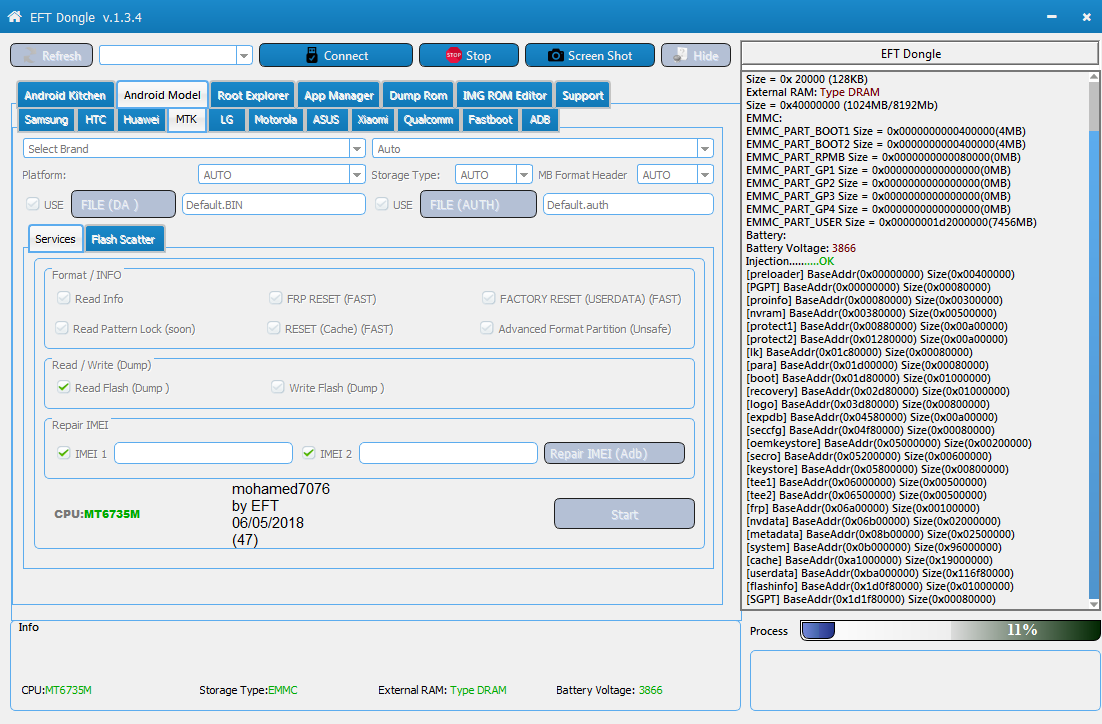Select the Qualcomm tab
1102x724 pixels.
[429, 119]
